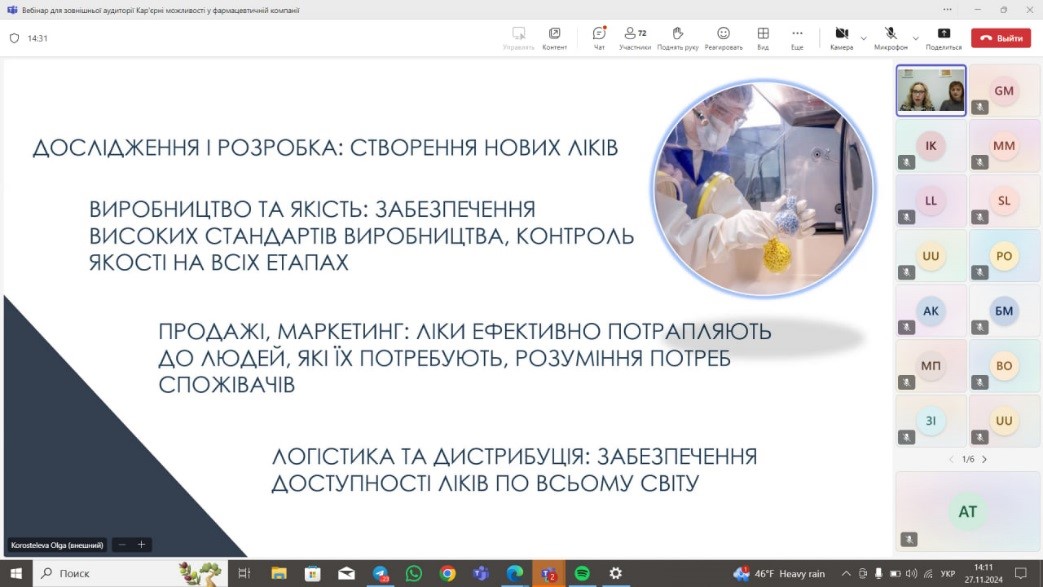The image size is (1043, 587).
Task: Leave the meeting with Выйти button
Action: click(x=1001, y=38)
